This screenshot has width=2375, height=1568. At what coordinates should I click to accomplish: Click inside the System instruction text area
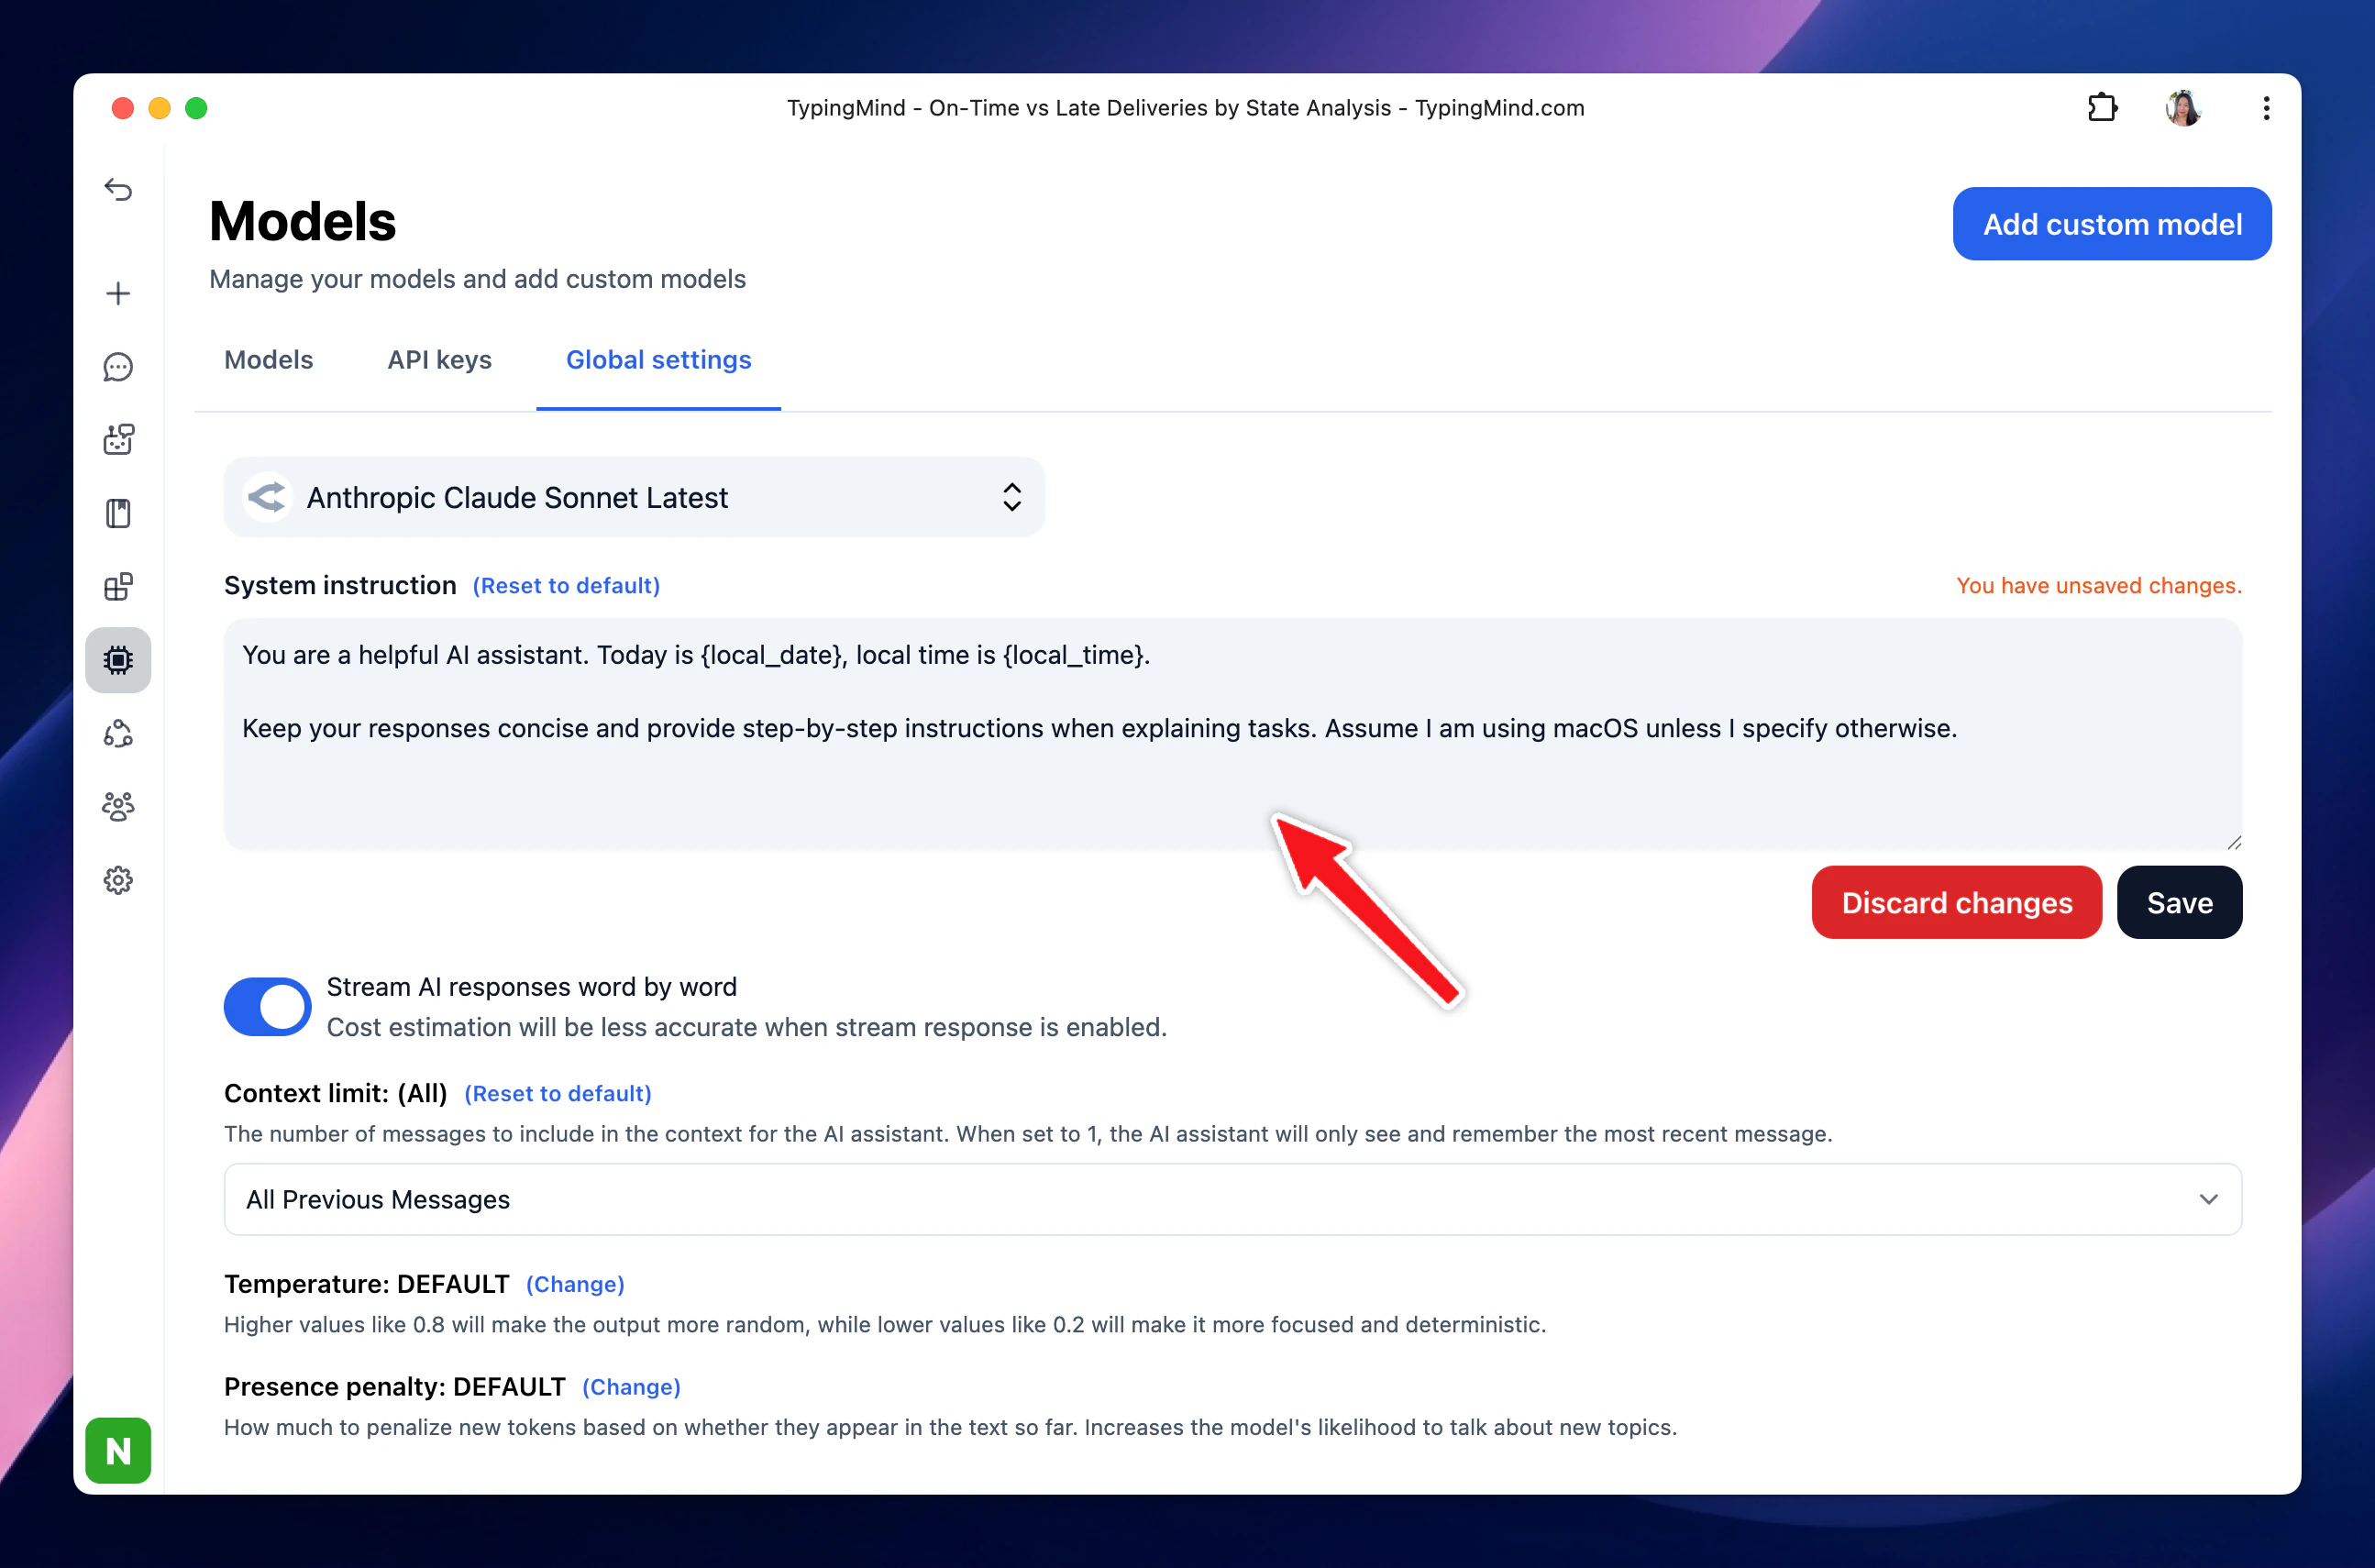(x=1232, y=734)
